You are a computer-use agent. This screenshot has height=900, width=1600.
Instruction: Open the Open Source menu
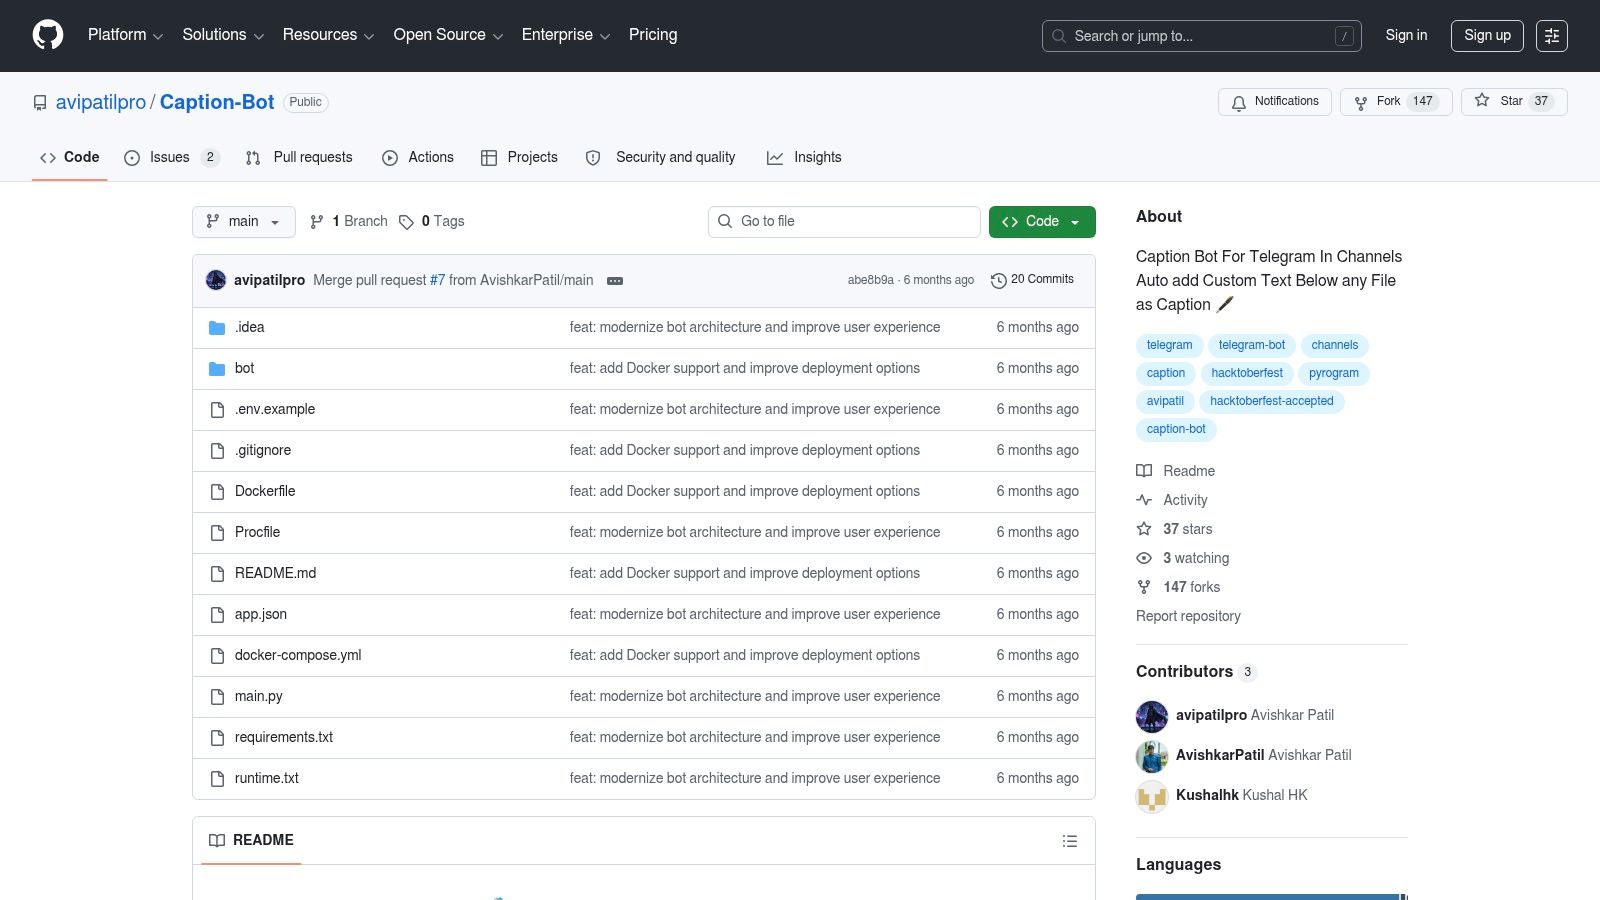click(448, 35)
